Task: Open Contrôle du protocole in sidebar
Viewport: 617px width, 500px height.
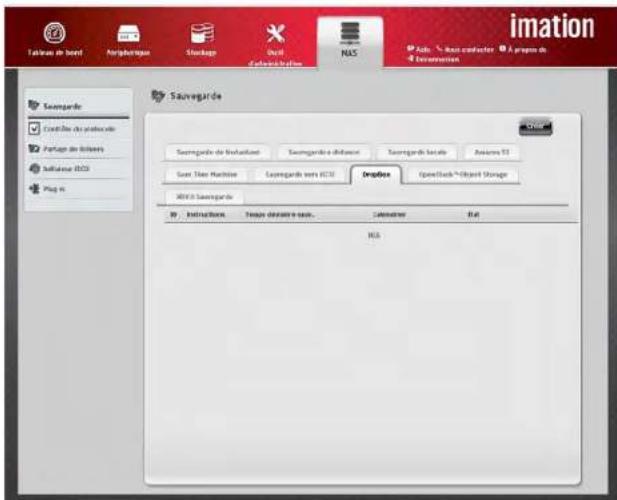Action: click(x=78, y=129)
